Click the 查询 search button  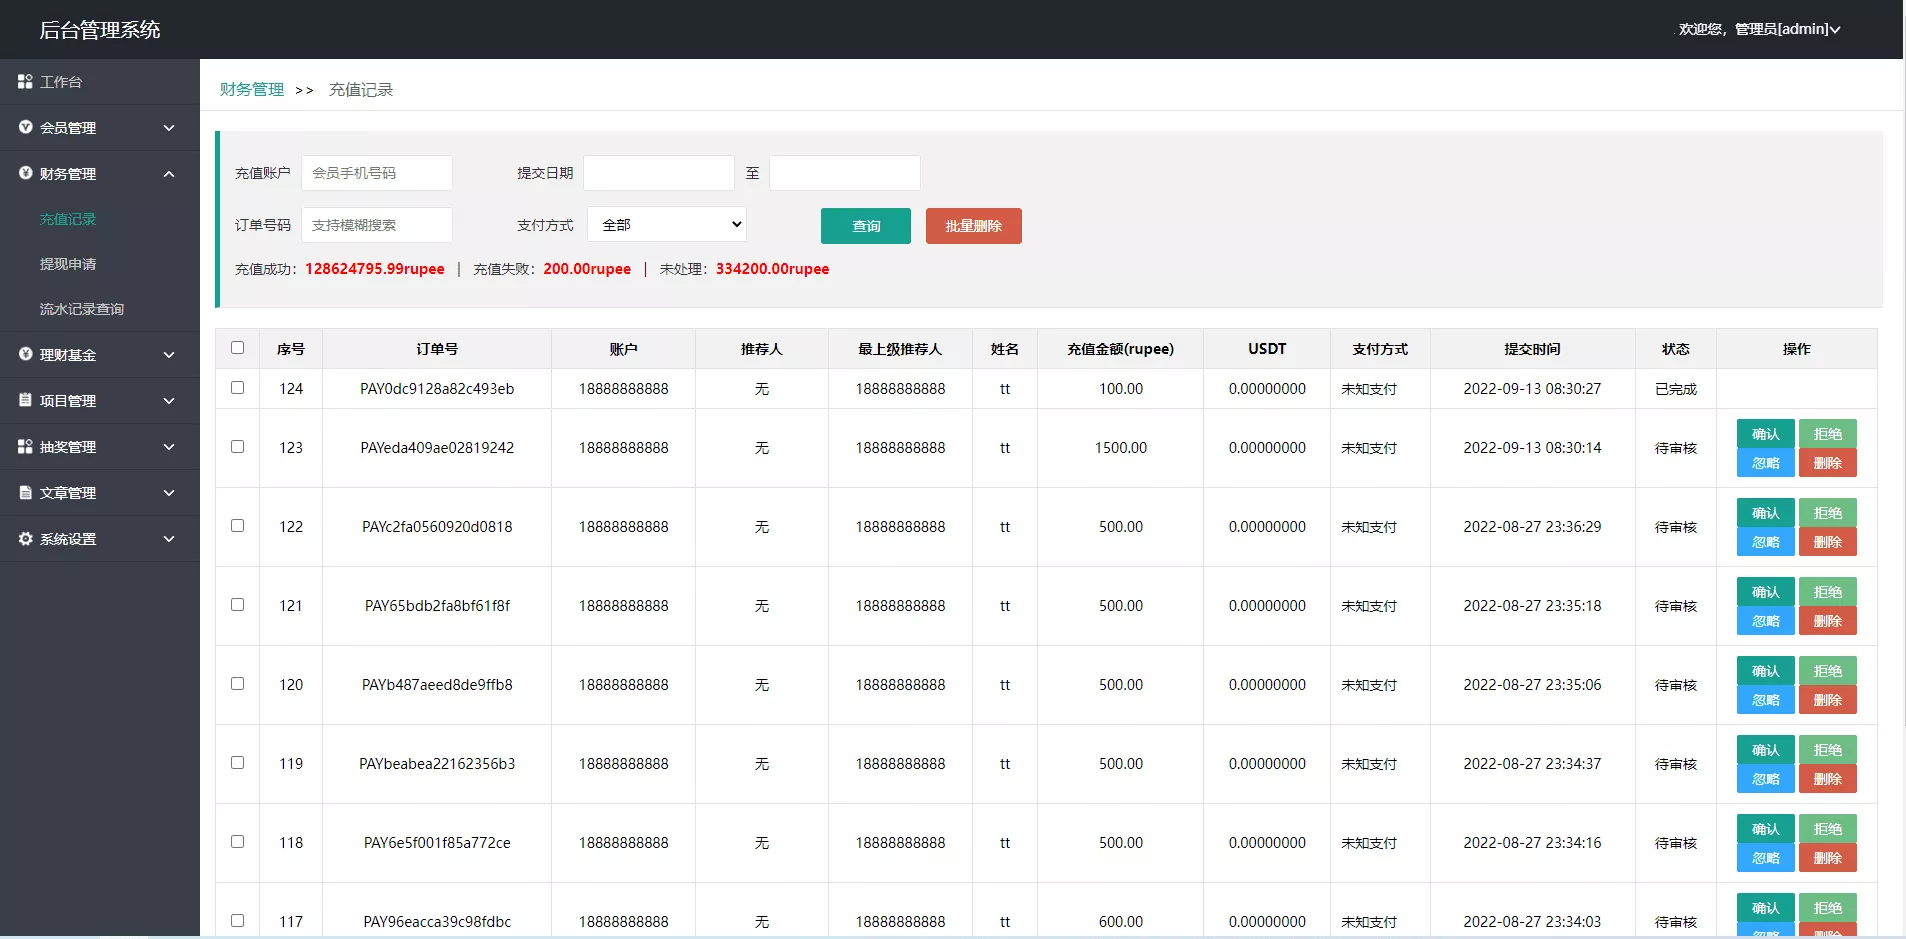coord(865,225)
